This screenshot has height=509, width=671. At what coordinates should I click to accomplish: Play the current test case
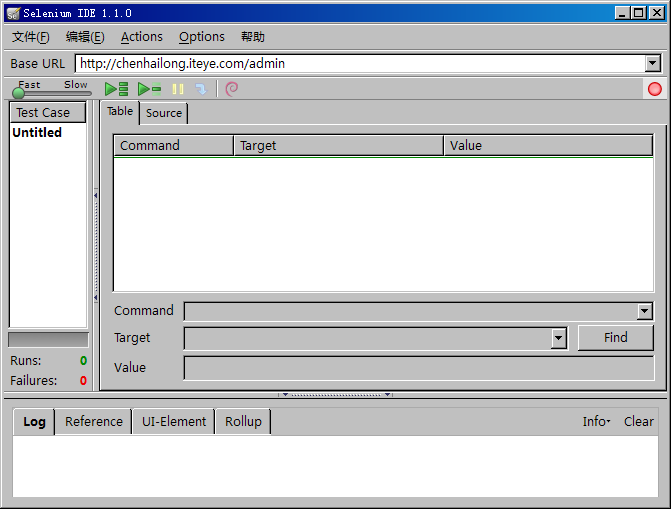[x=149, y=89]
